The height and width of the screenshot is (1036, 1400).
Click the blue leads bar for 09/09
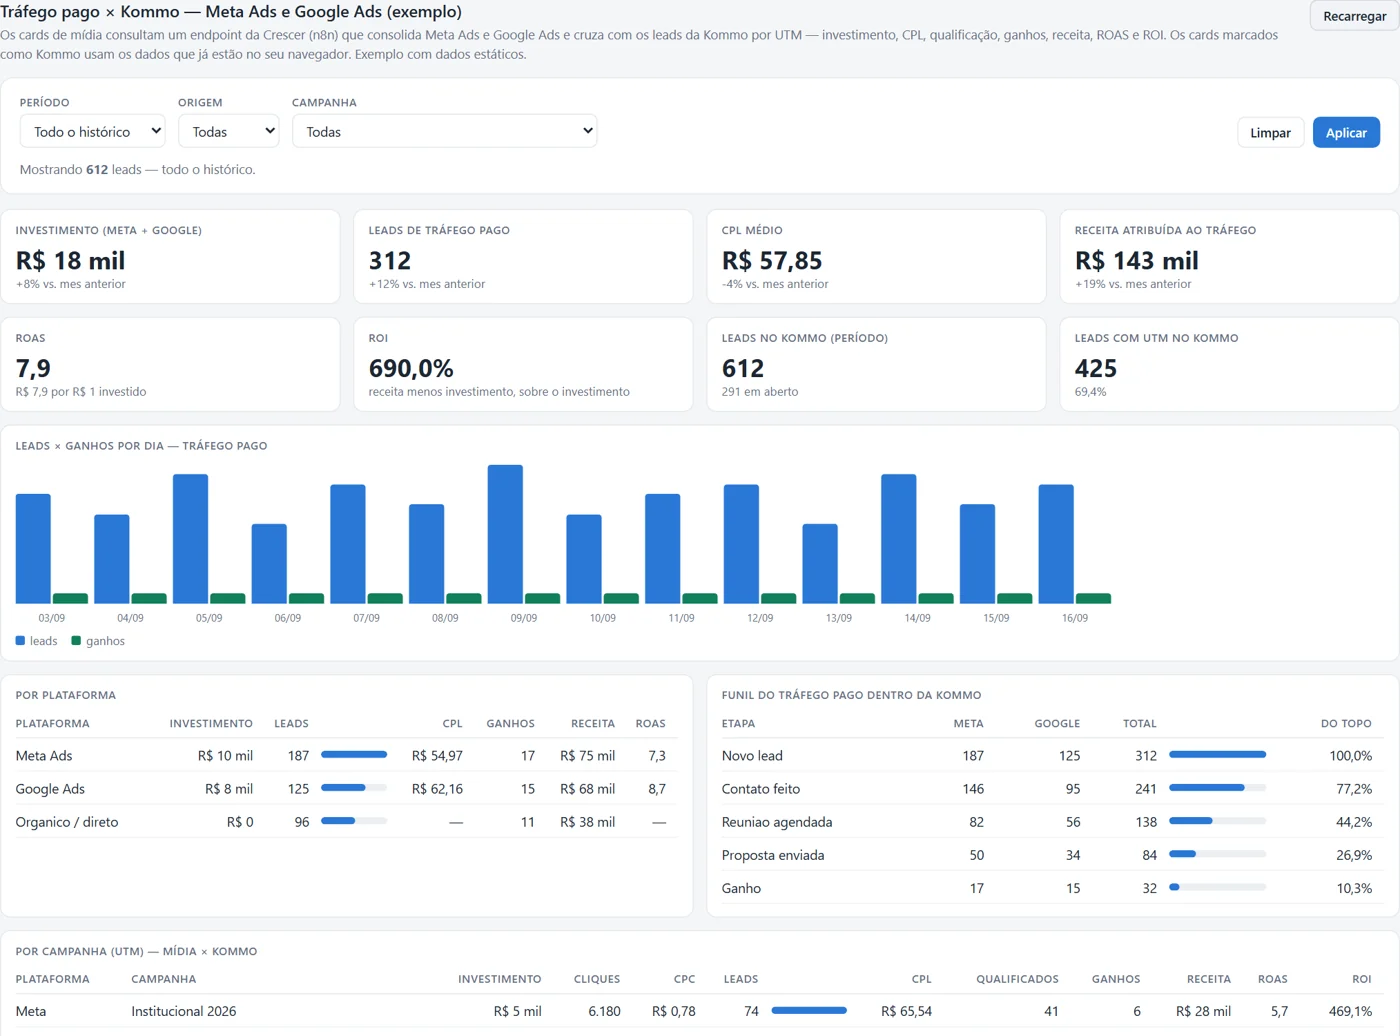(505, 534)
